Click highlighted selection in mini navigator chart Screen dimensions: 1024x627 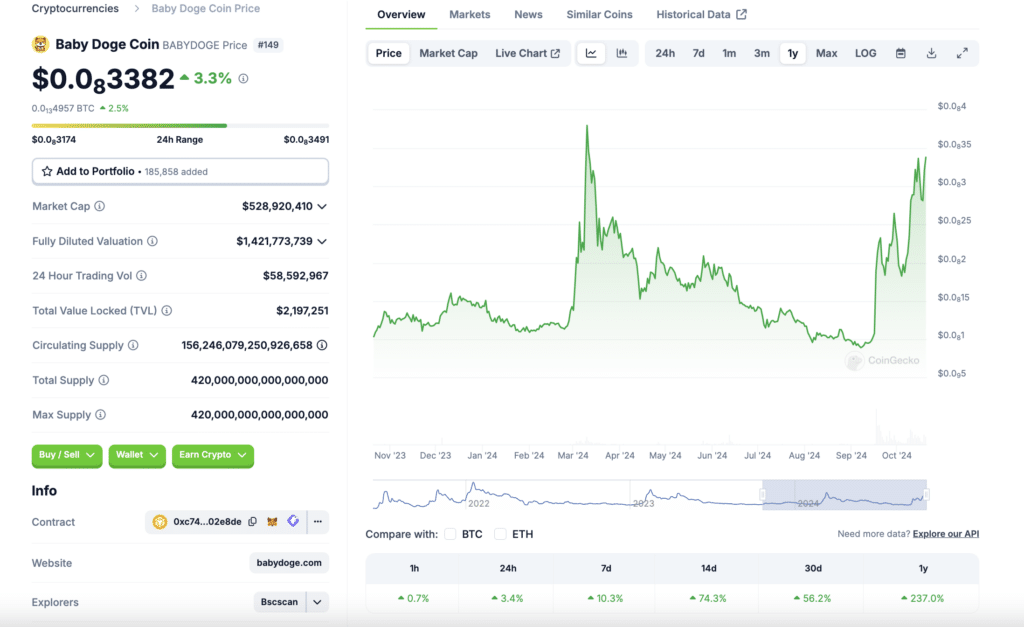coord(844,494)
